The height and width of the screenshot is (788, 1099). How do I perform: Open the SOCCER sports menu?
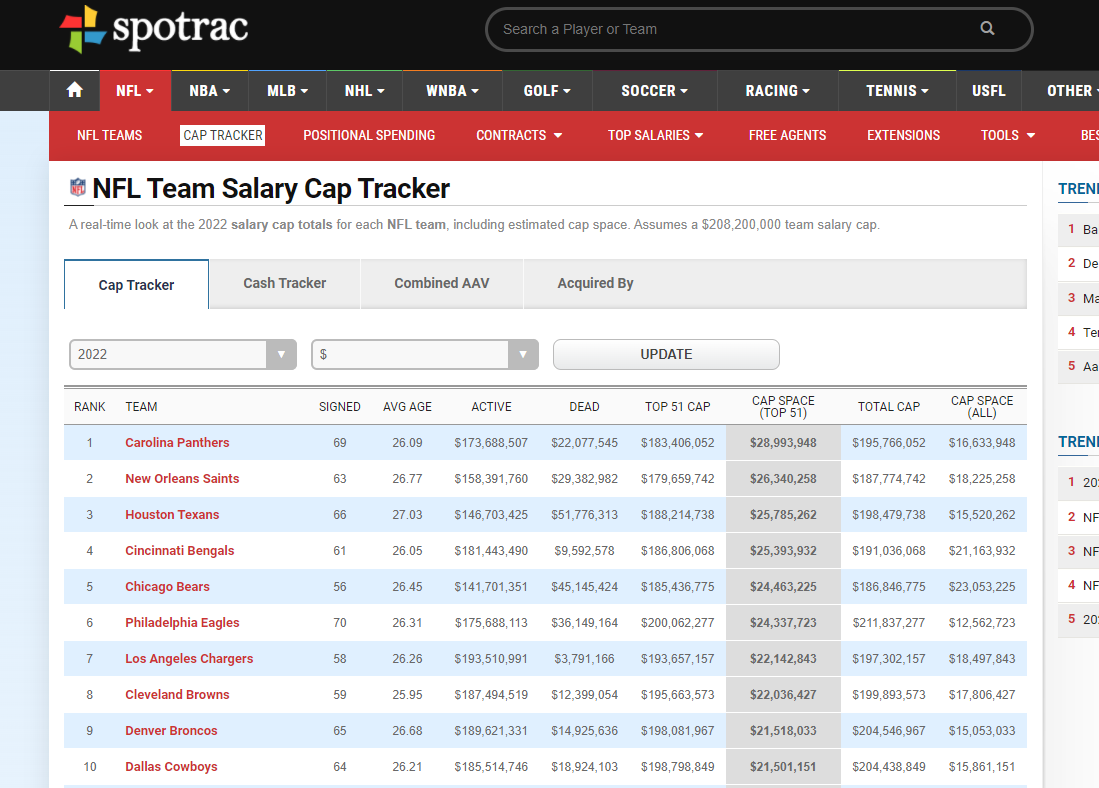[655, 90]
